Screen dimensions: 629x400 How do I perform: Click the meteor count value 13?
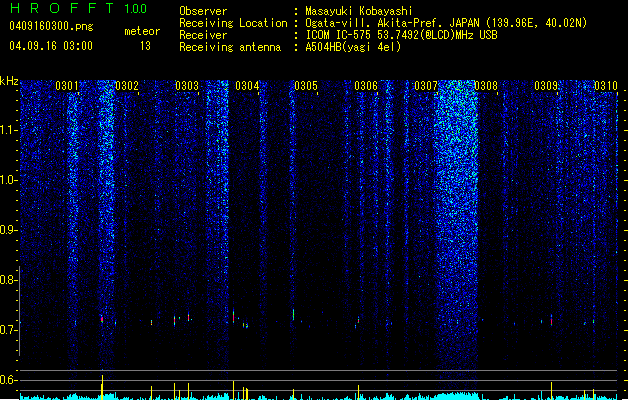click(145, 46)
